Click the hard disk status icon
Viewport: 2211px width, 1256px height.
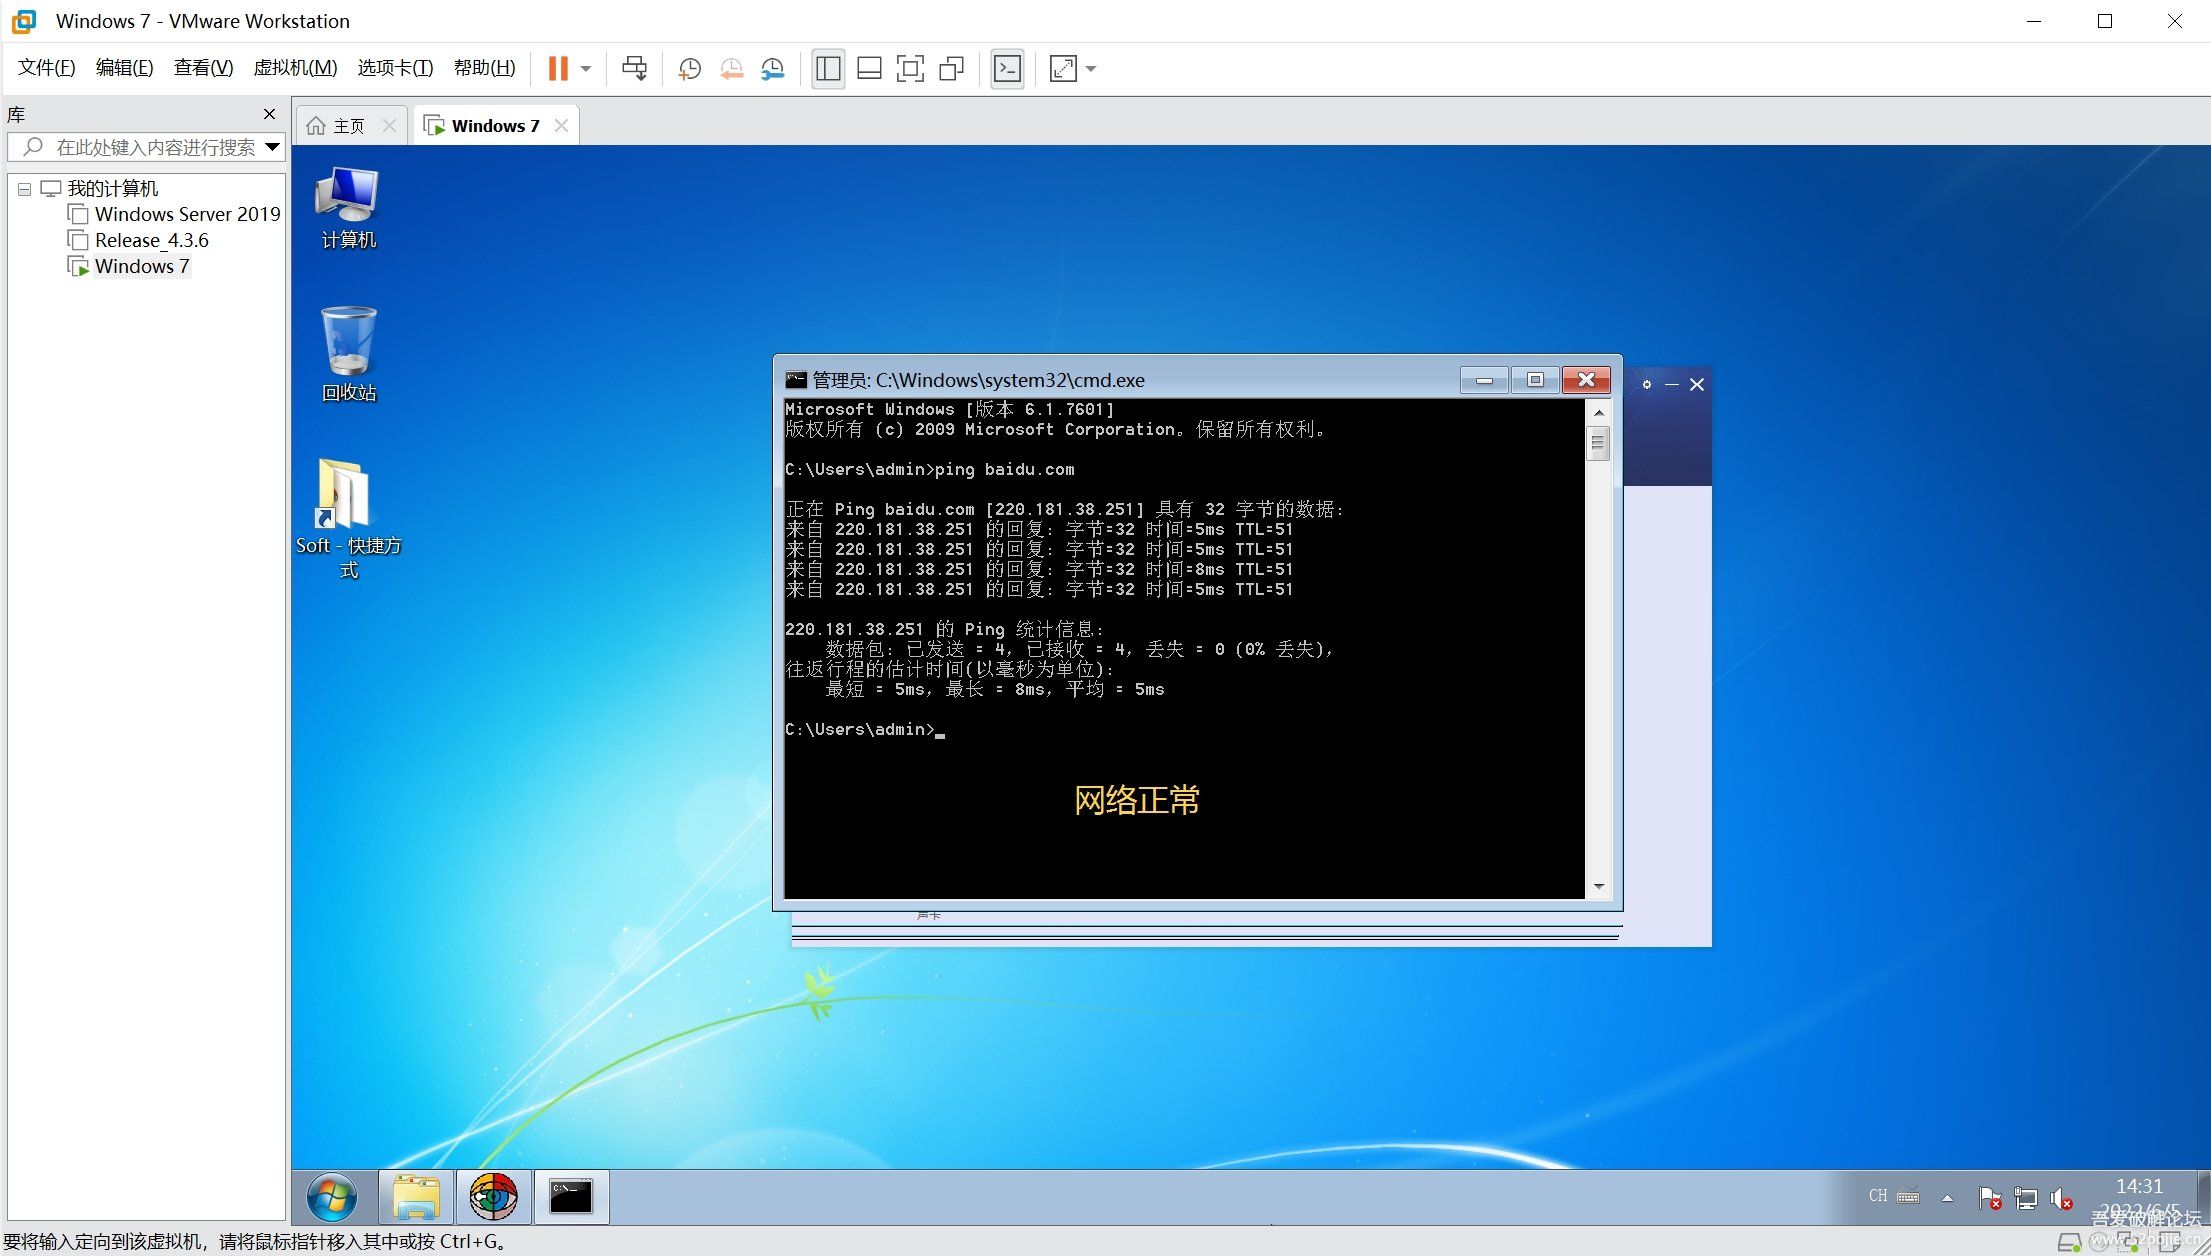click(x=2069, y=1243)
